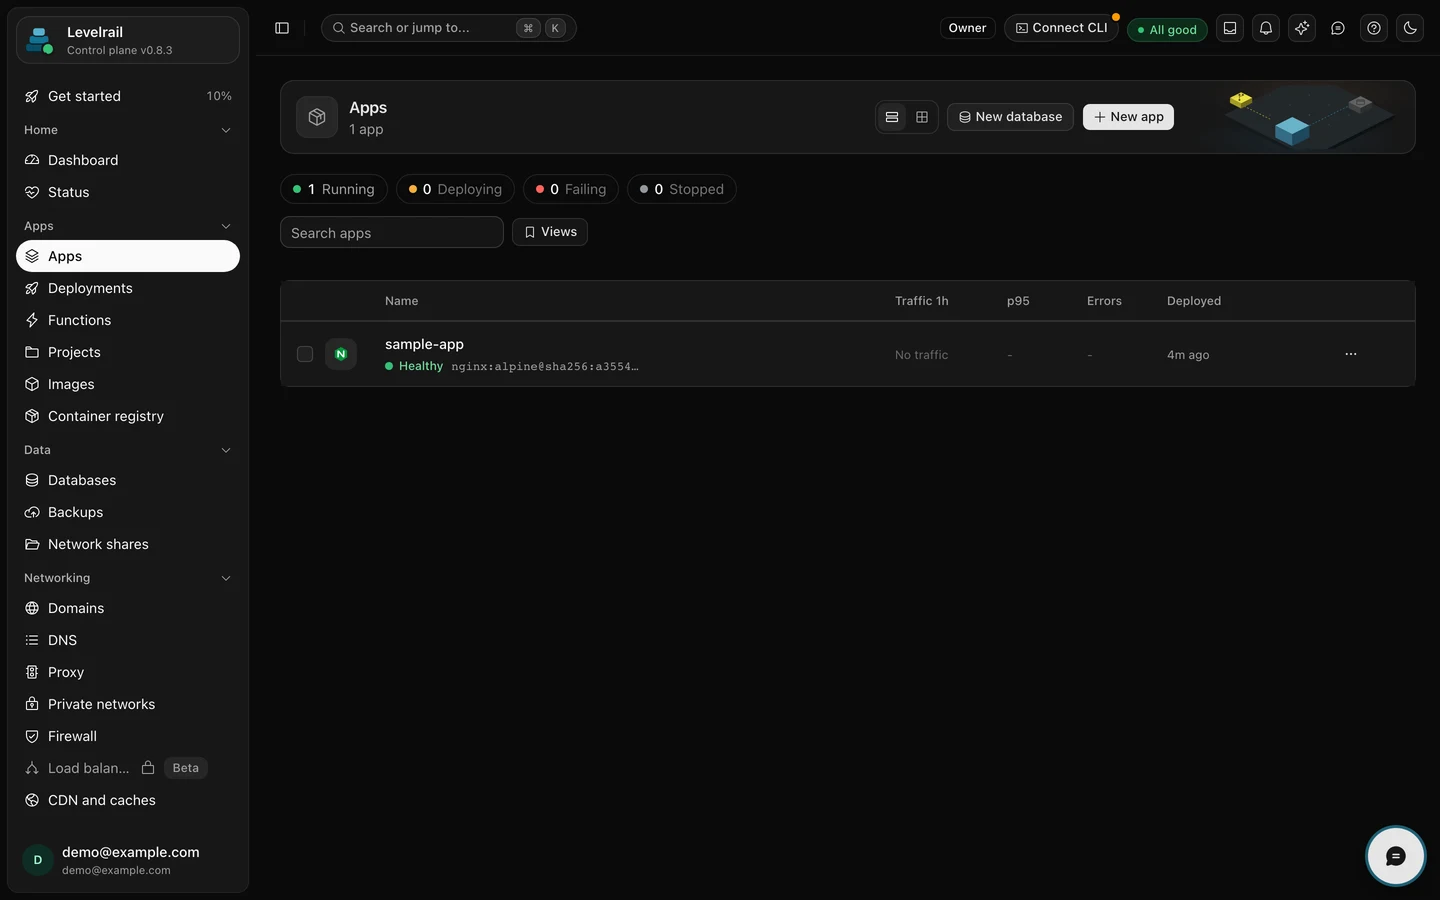Open Deployments

(x=128, y=288)
